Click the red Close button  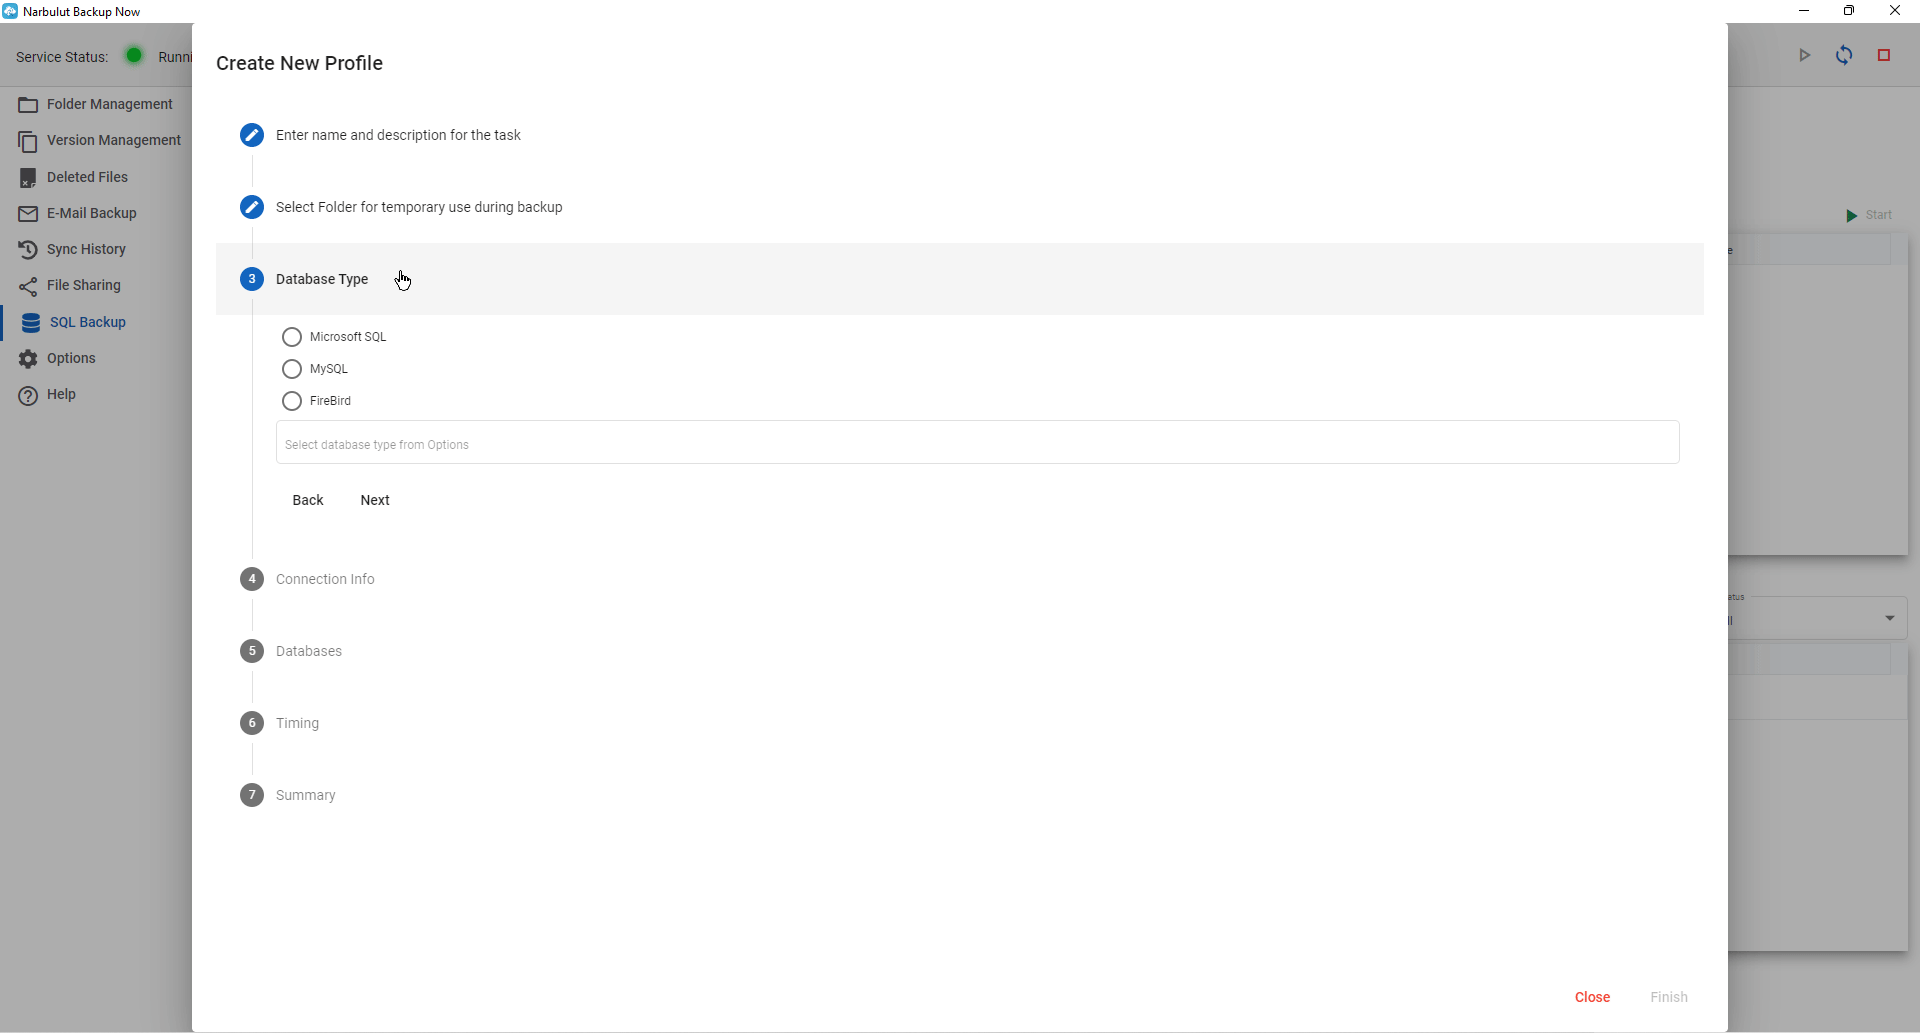(1592, 997)
